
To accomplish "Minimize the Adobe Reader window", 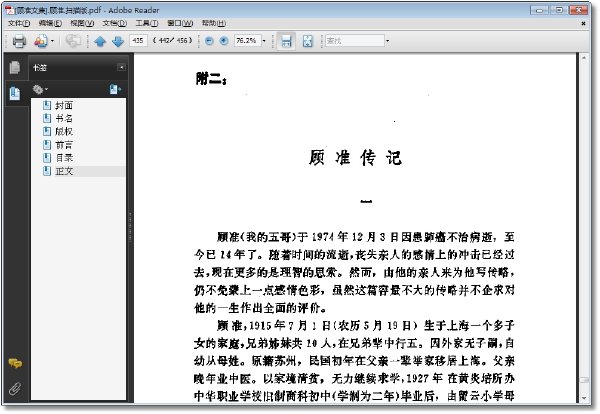I will tap(540, 10).
